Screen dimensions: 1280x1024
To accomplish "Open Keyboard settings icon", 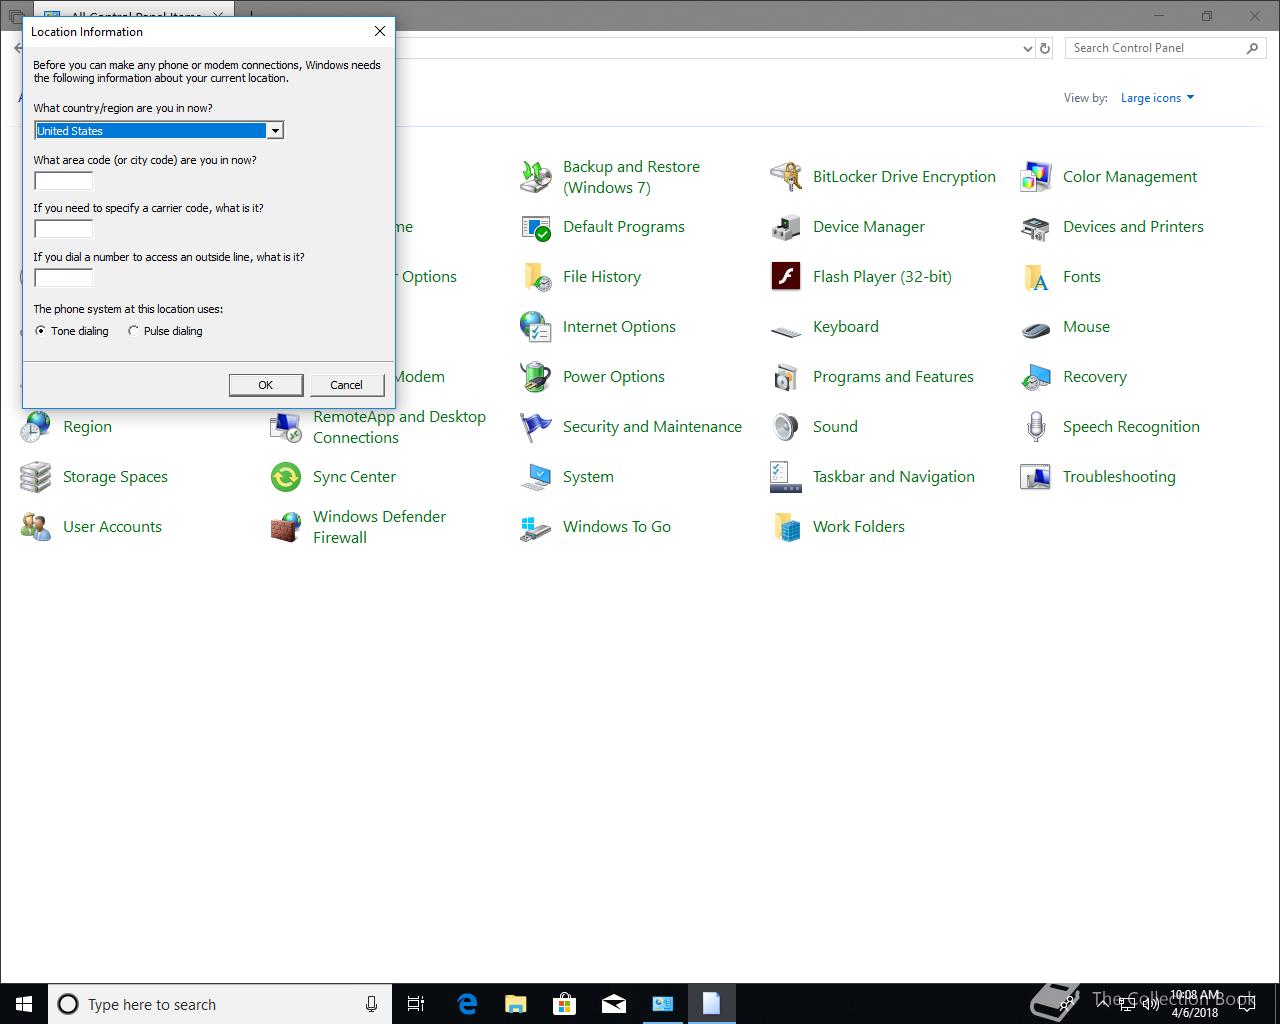I will (x=786, y=330).
